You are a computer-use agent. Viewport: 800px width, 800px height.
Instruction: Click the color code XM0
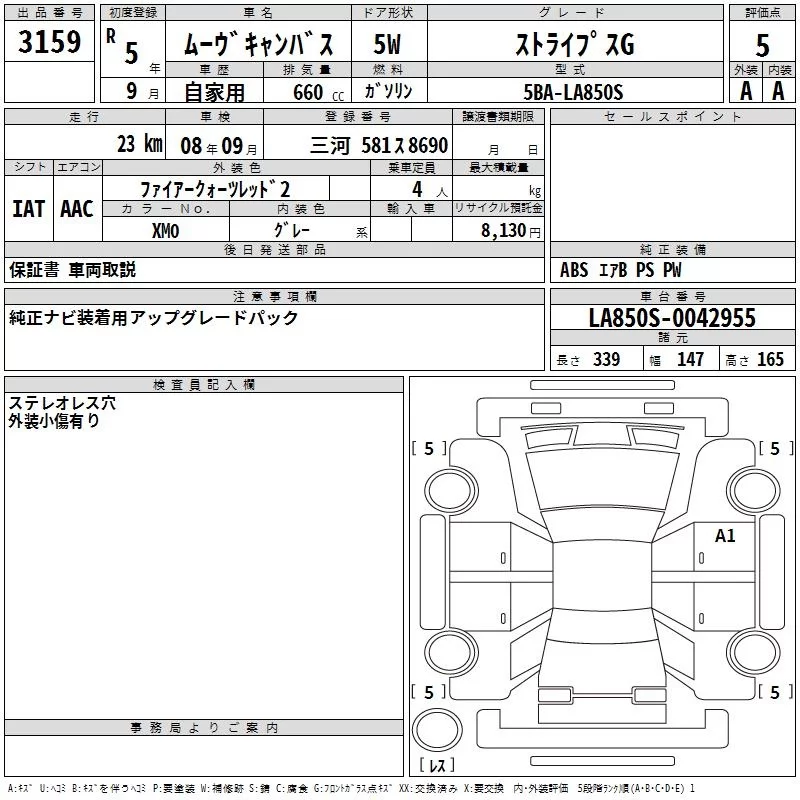coord(165,230)
